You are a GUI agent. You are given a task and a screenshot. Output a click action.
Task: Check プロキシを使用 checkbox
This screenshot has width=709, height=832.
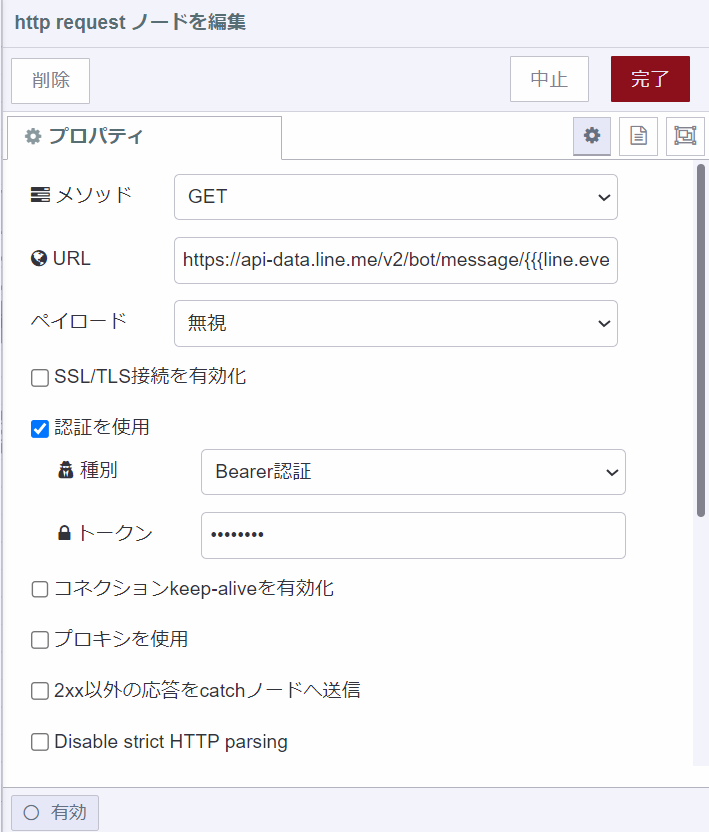point(40,640)
